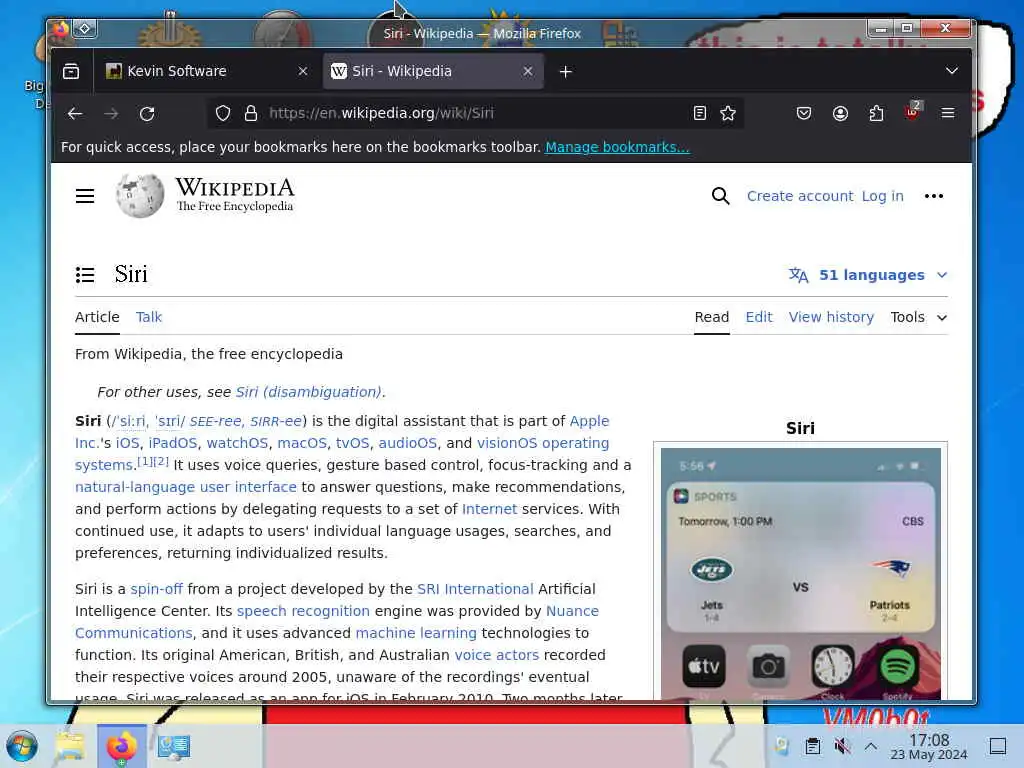Show site security padlock info
The image size is (1024, 768).
click(x=251, y=114)
